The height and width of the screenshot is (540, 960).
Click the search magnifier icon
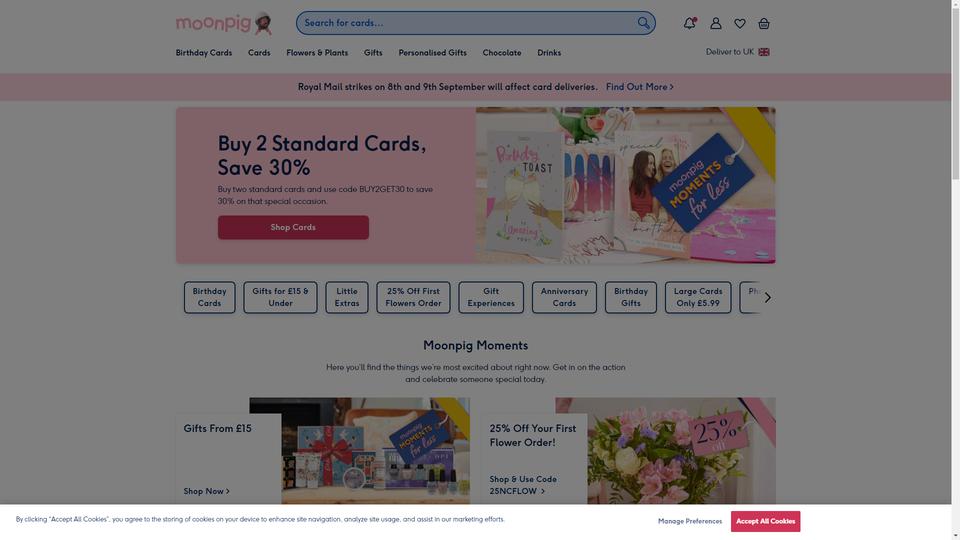coord(643,23)
